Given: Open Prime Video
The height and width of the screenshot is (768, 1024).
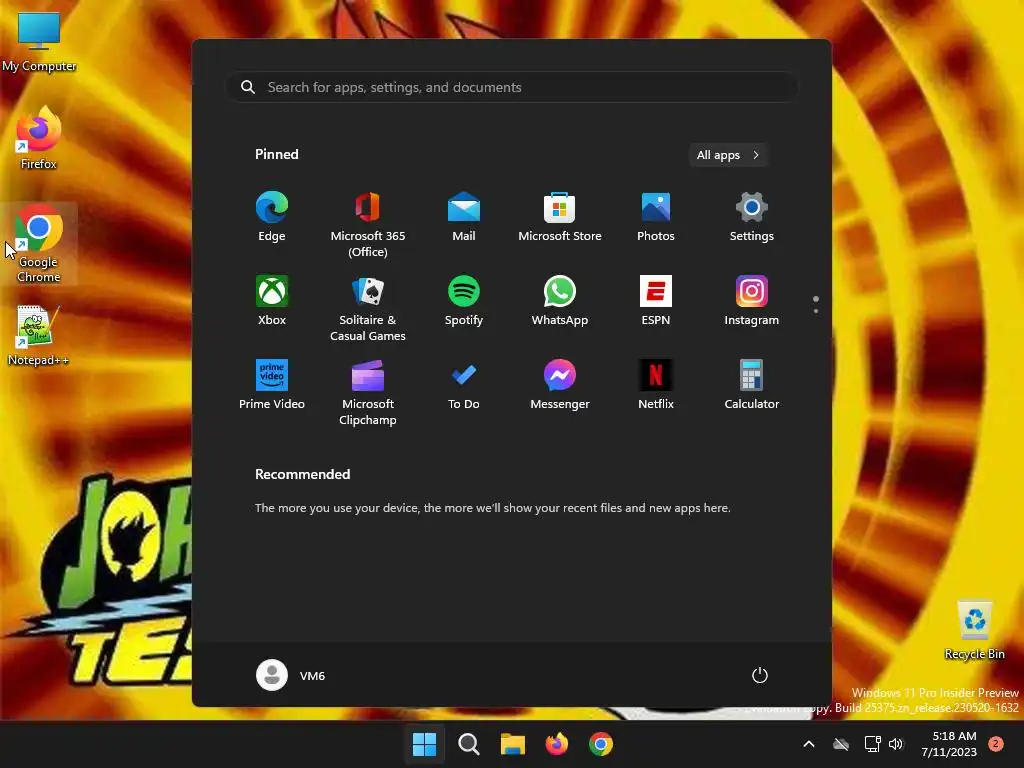Looking at the screenshot, I should [x=272, y=385].
